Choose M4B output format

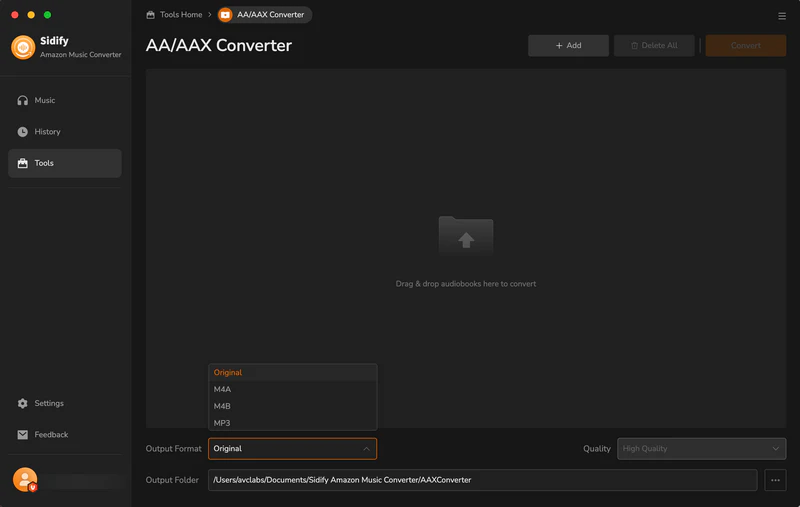click(292, 406)
